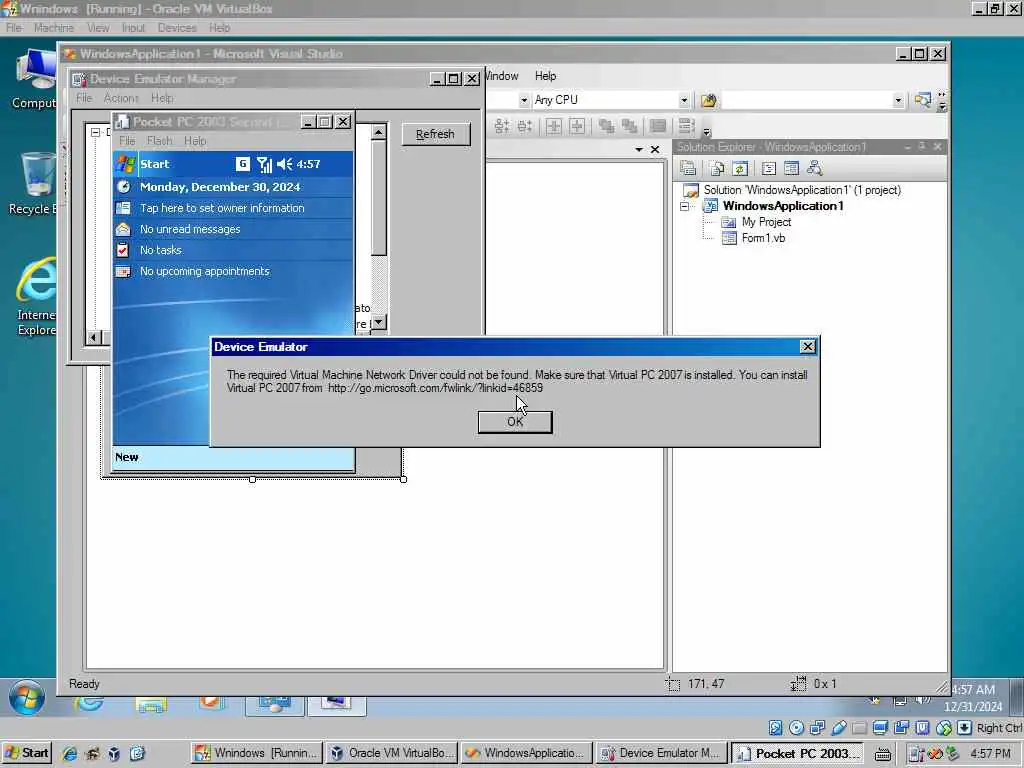
Task: Click the Pocket PC speaker volume icon
Action: [x=284, y=164]
